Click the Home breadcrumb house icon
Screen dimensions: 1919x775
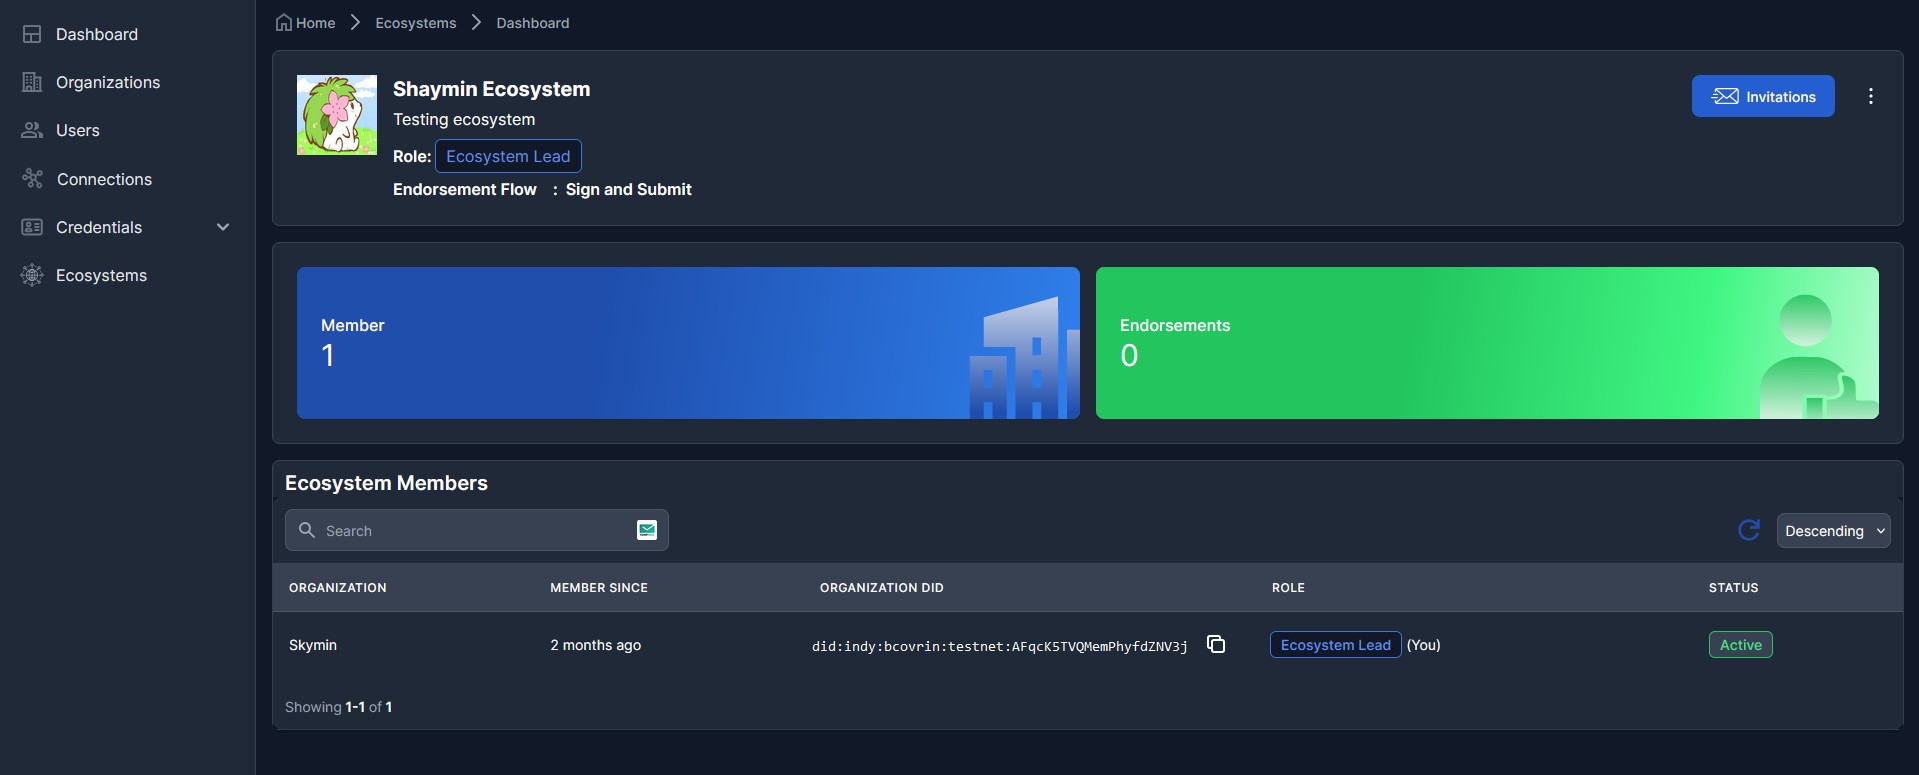click(284, 23)
